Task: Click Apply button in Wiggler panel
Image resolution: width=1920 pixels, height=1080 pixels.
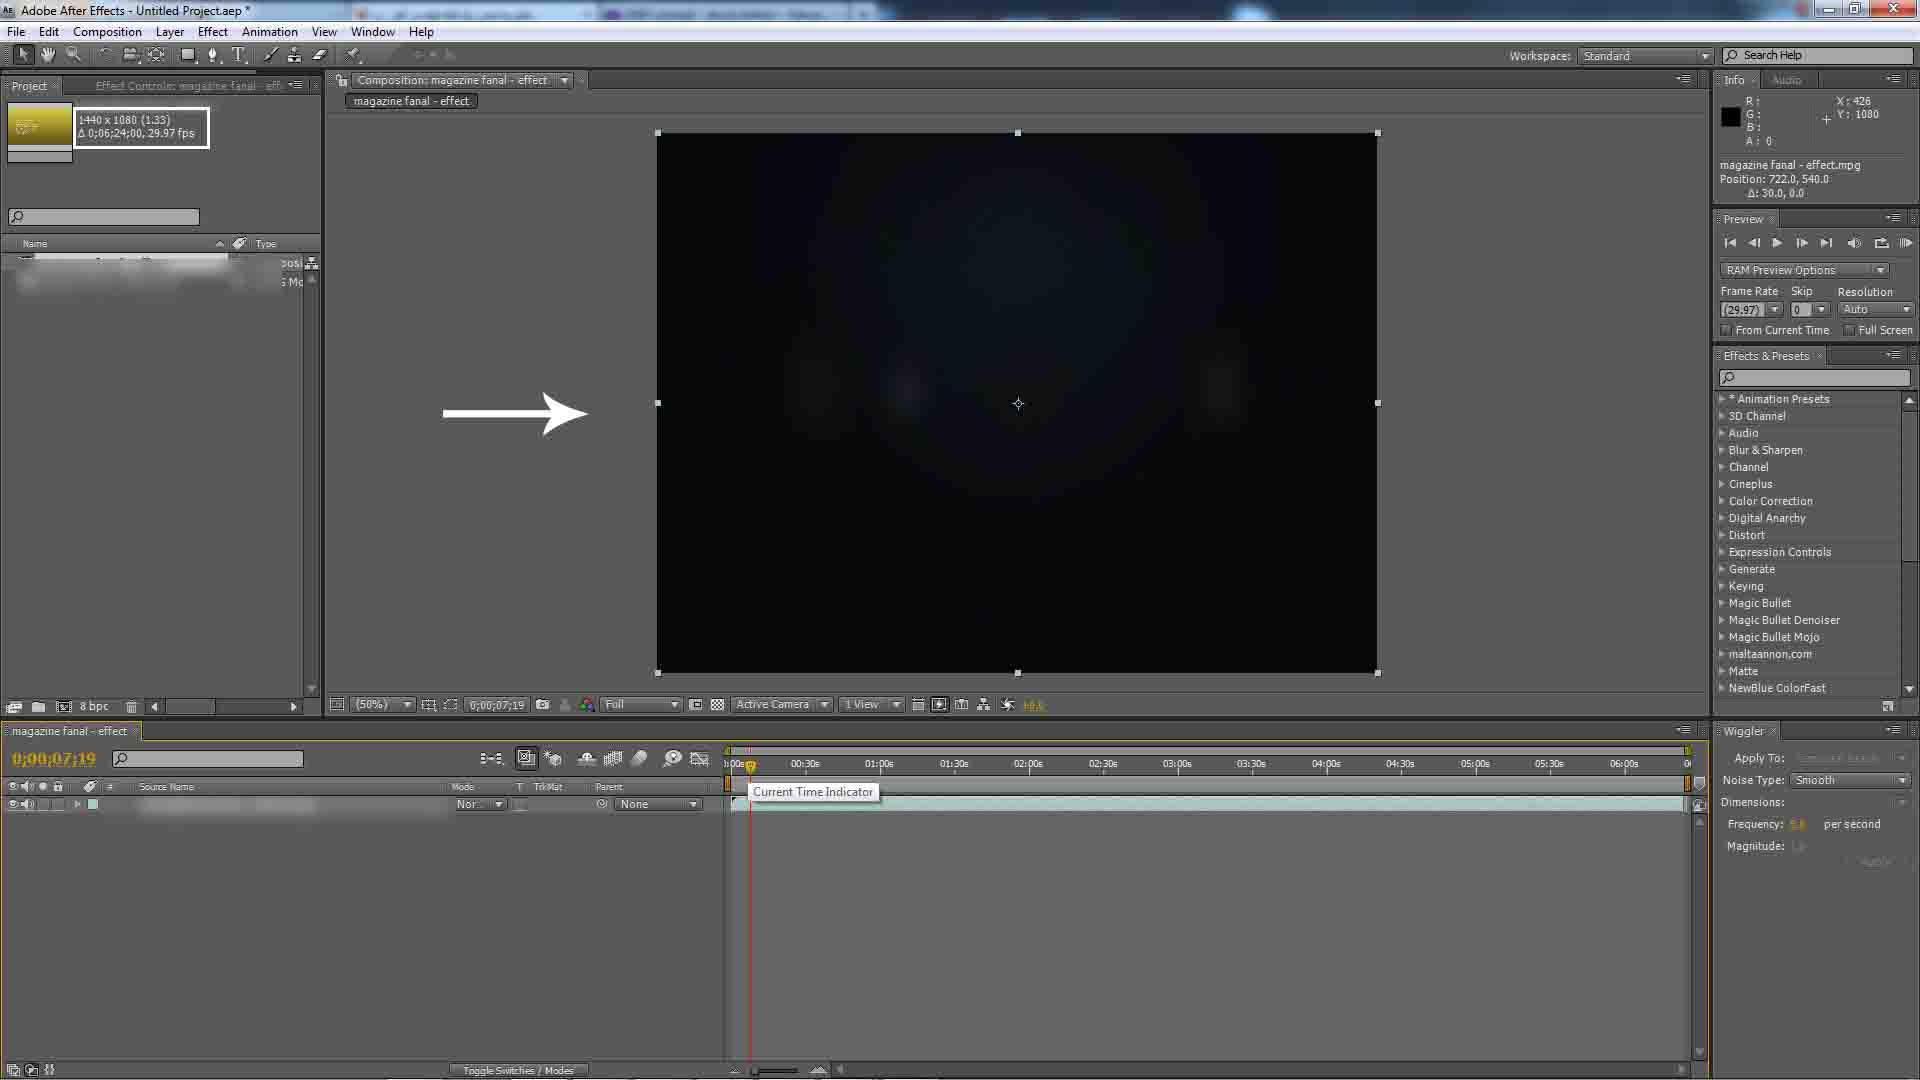Action: pos(1874,862)
